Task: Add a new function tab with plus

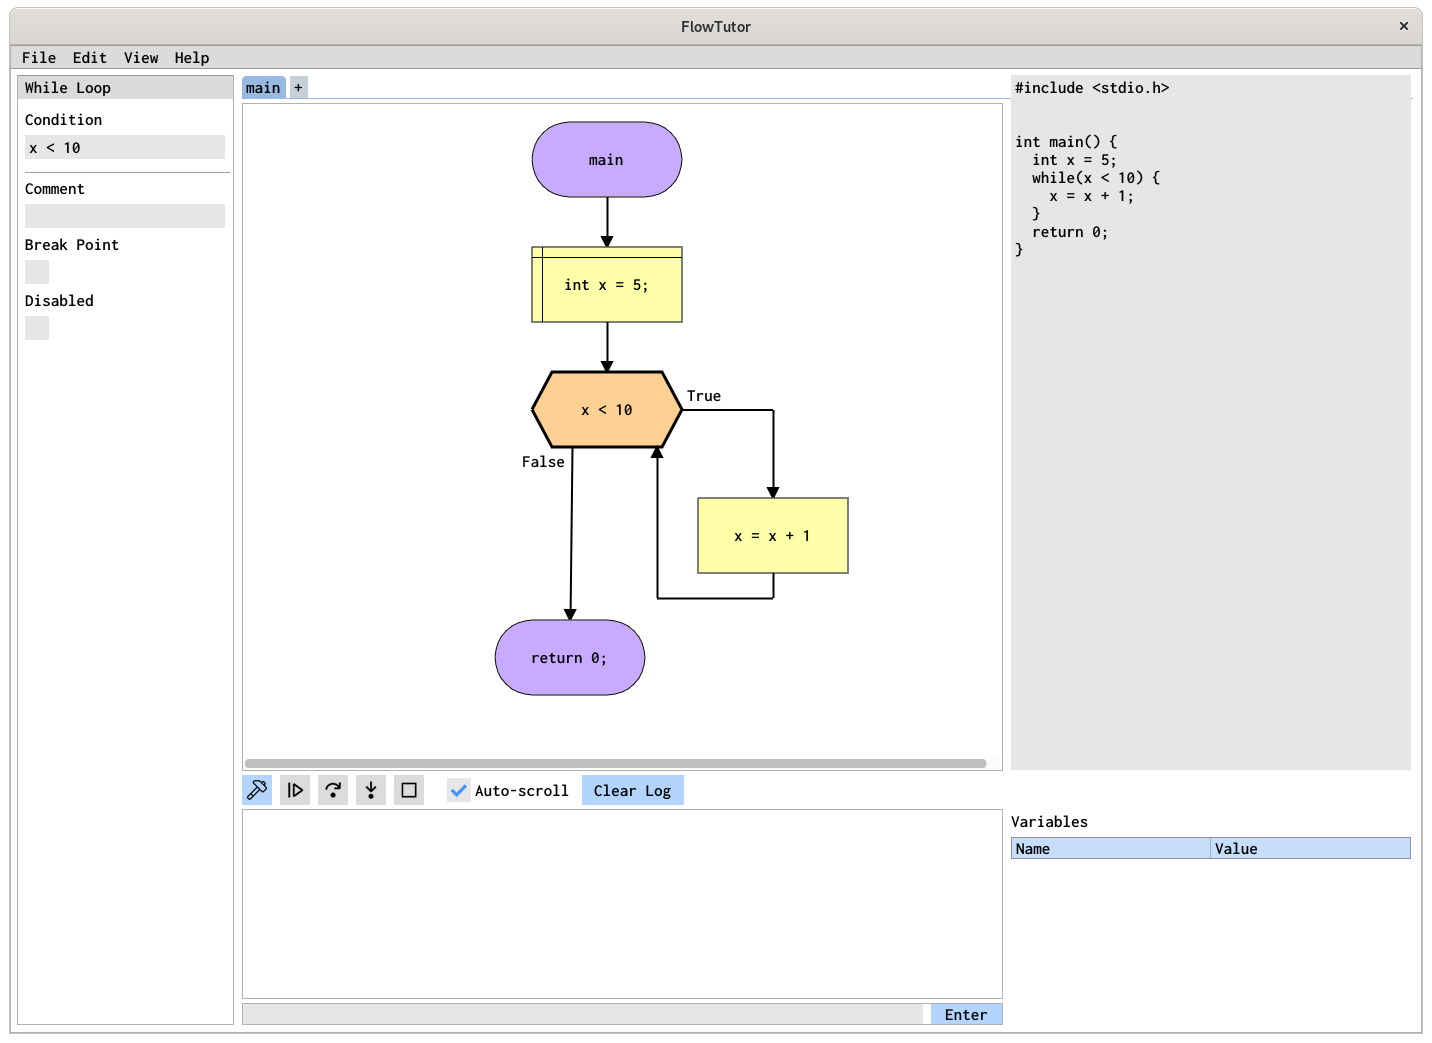Action: (x=298, y=88)
